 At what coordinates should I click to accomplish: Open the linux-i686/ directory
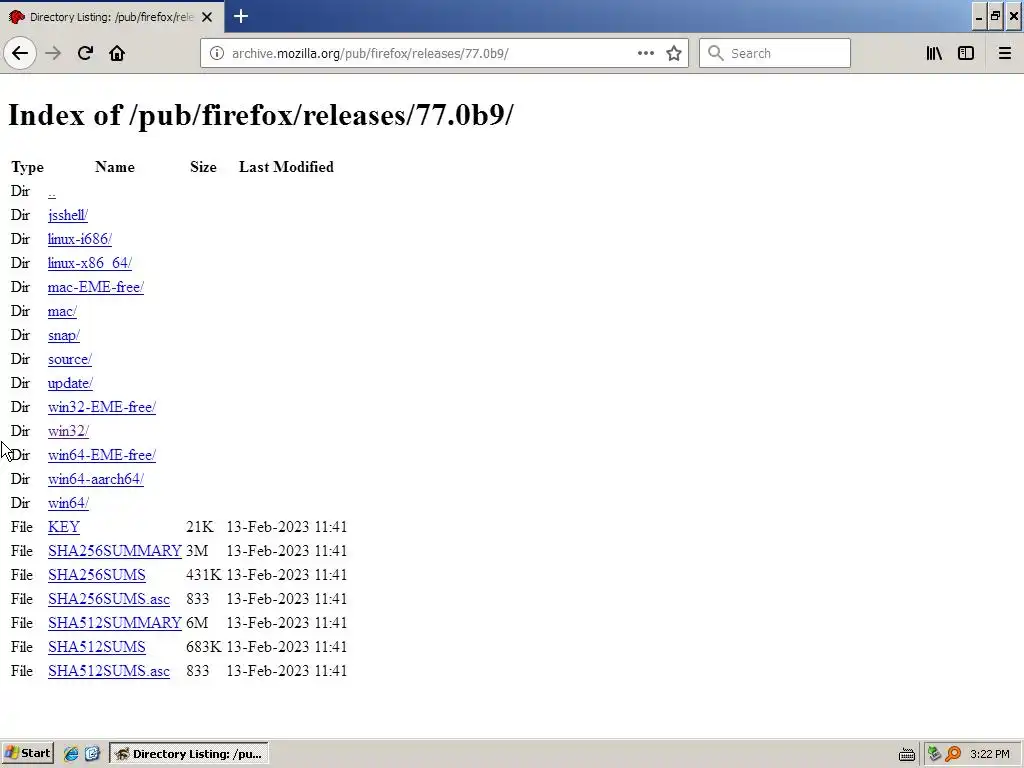80,240
